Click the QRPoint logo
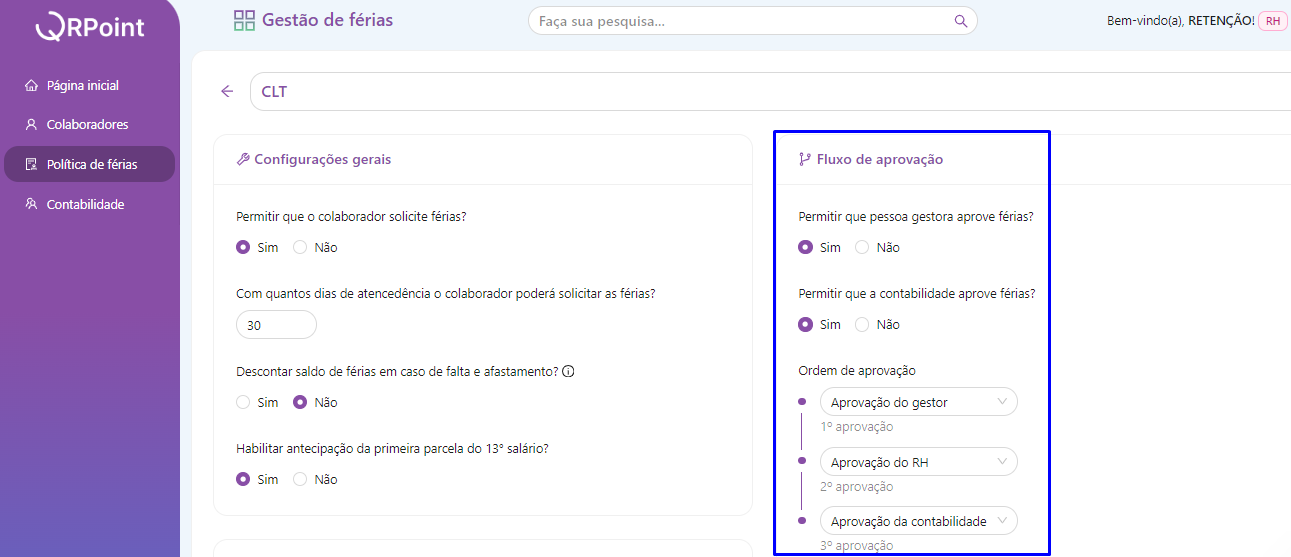The width and height of the screenshot is (1291, 557). click(90, 27)
